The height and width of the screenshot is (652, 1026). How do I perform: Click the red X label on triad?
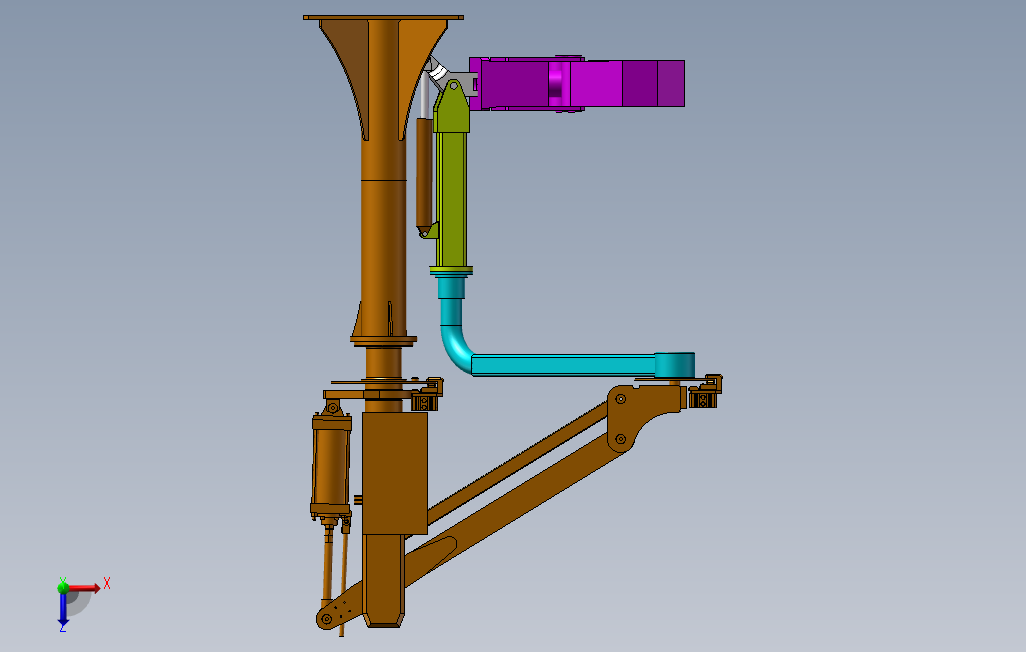[107, 583]
